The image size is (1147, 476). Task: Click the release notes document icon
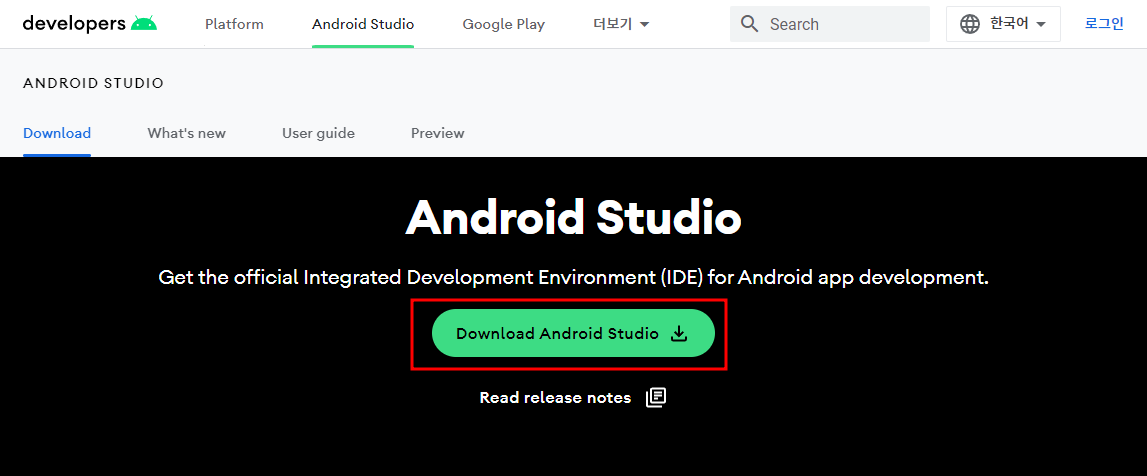click(x=656, y=398)
